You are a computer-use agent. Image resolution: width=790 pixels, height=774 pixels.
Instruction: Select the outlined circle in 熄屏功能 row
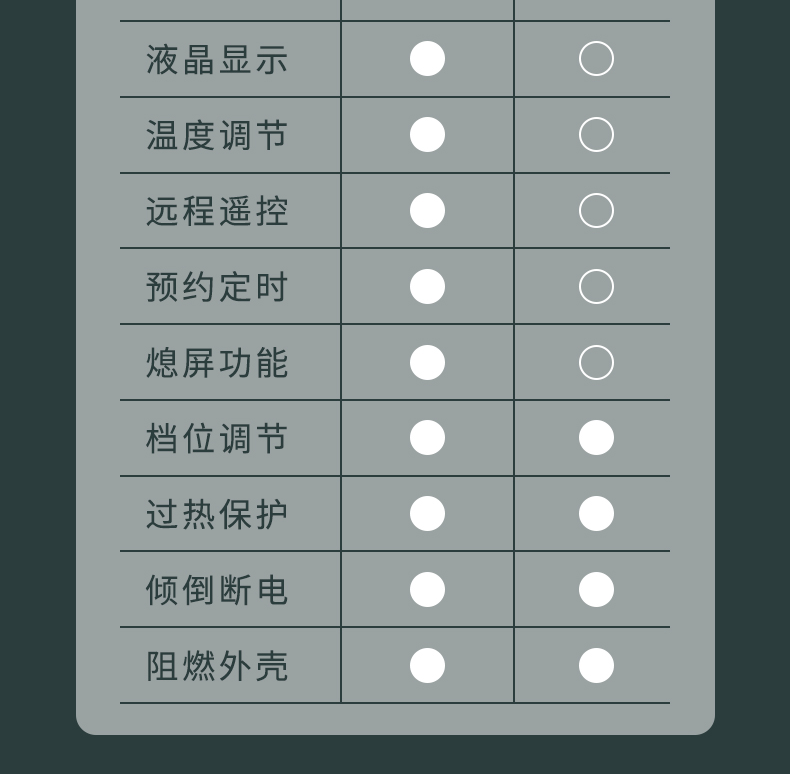point(596,363)
